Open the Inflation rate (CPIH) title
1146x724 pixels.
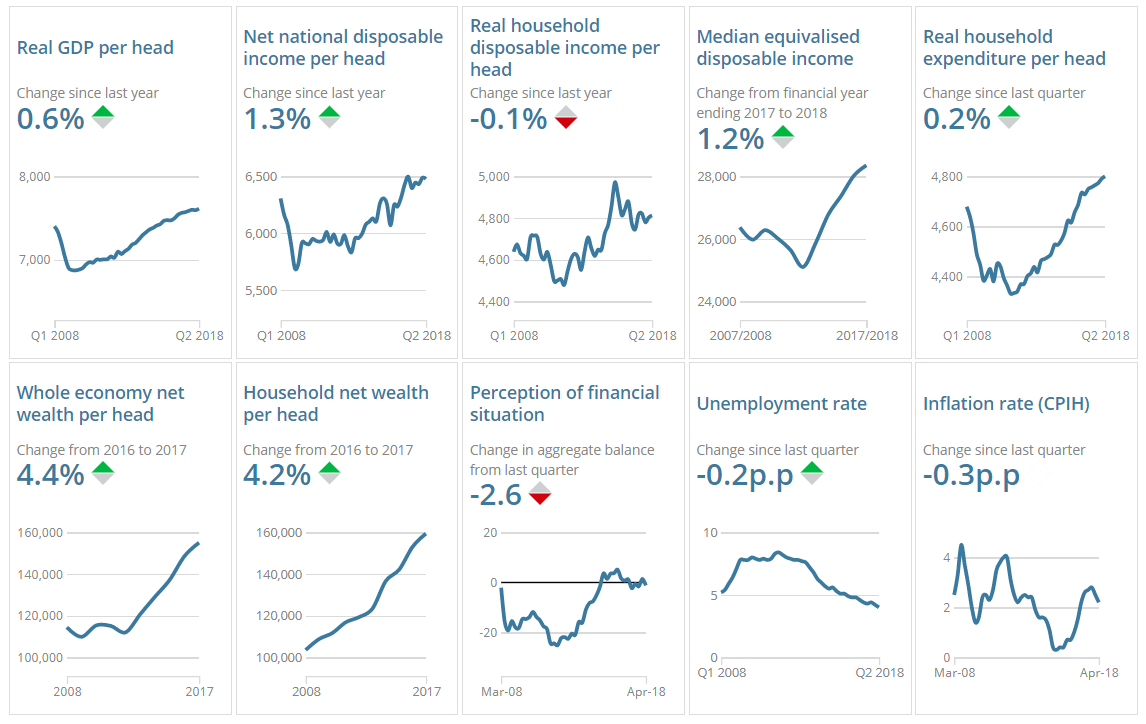[1006, 404]
